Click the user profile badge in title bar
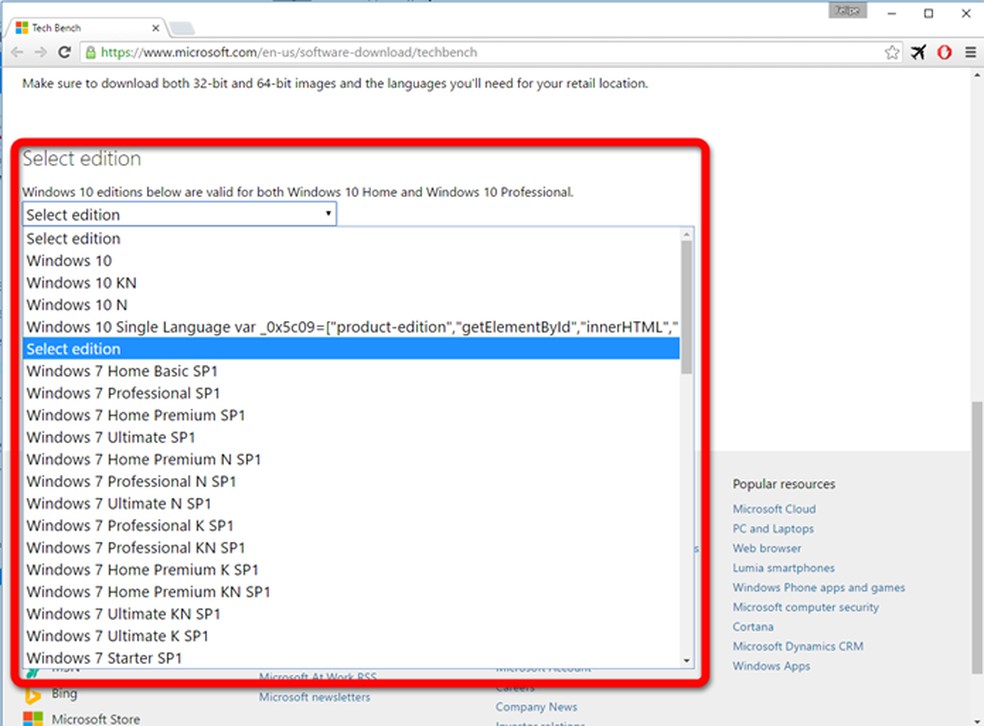Image resolution: width=984 pixels, height=726 pixels. coord(847,11)
